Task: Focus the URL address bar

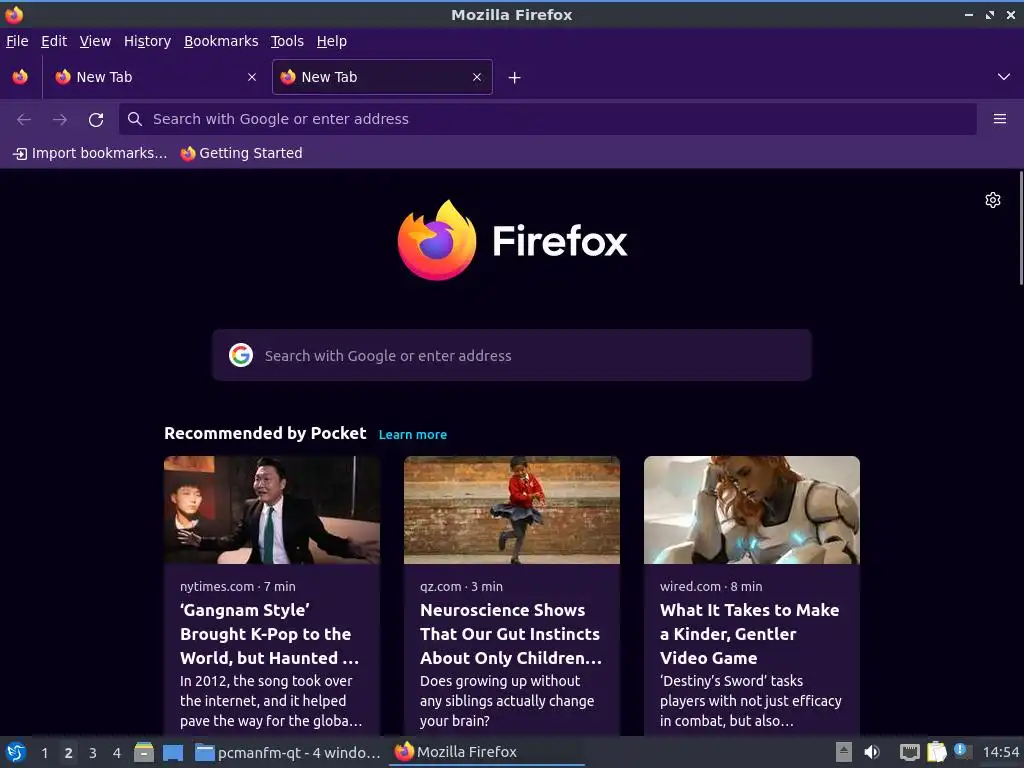Action: (x=547, y=119)
